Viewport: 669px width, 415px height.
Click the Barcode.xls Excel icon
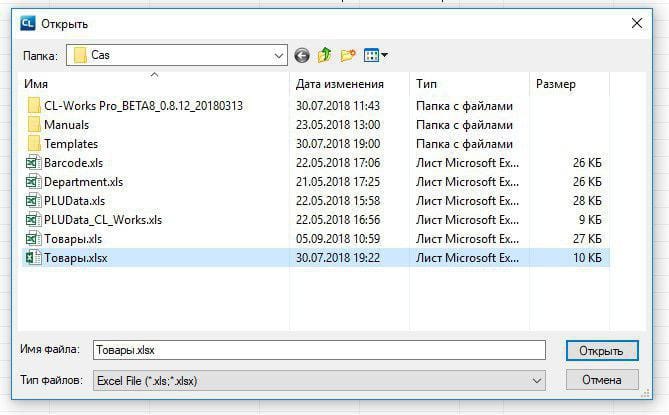tap(34, 163)
